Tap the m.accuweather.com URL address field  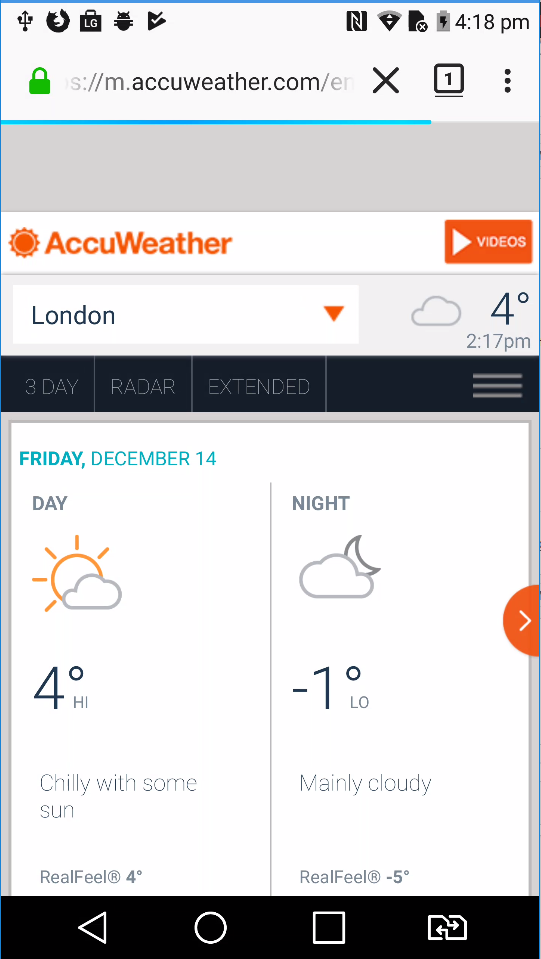[209, 81]
